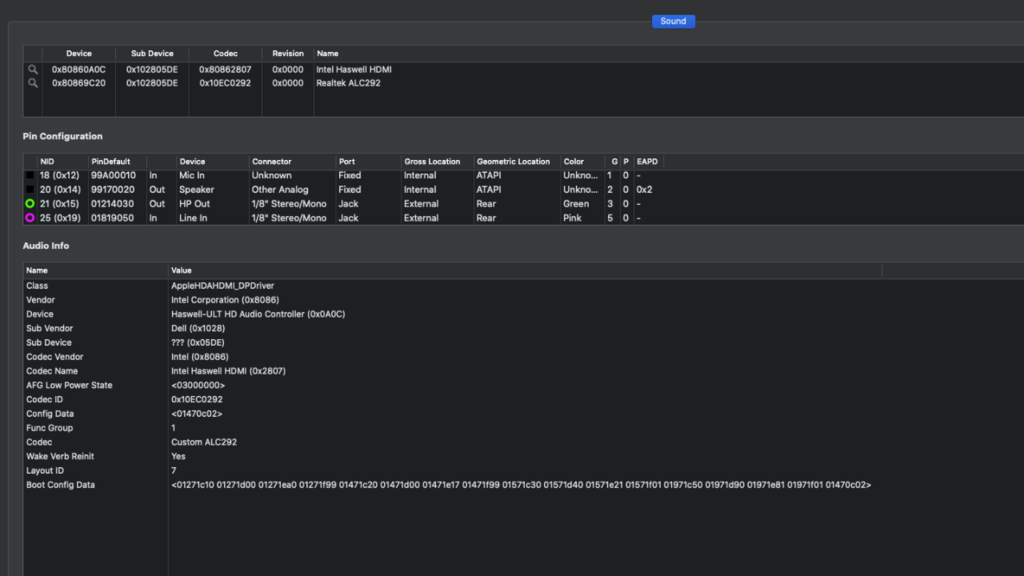The image size is (1024, 576).
Task: Switch to the Sound tab
Action: point(673,21)
